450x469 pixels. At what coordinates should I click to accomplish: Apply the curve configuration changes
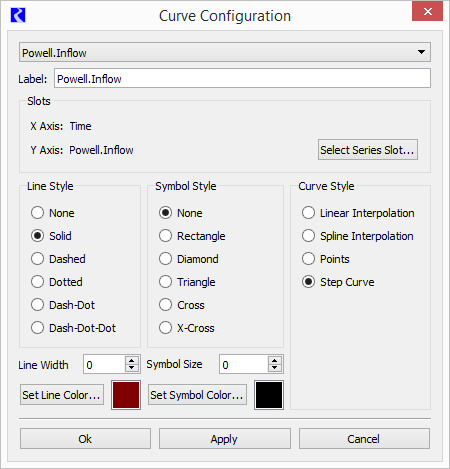(x=225, y=439)
